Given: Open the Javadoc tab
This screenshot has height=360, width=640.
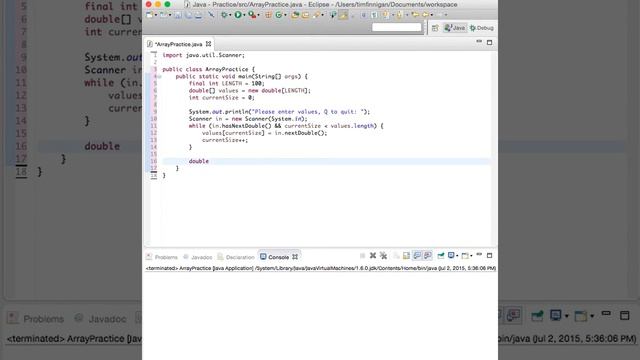Looking at the screenshot, I should pos(198,257).
